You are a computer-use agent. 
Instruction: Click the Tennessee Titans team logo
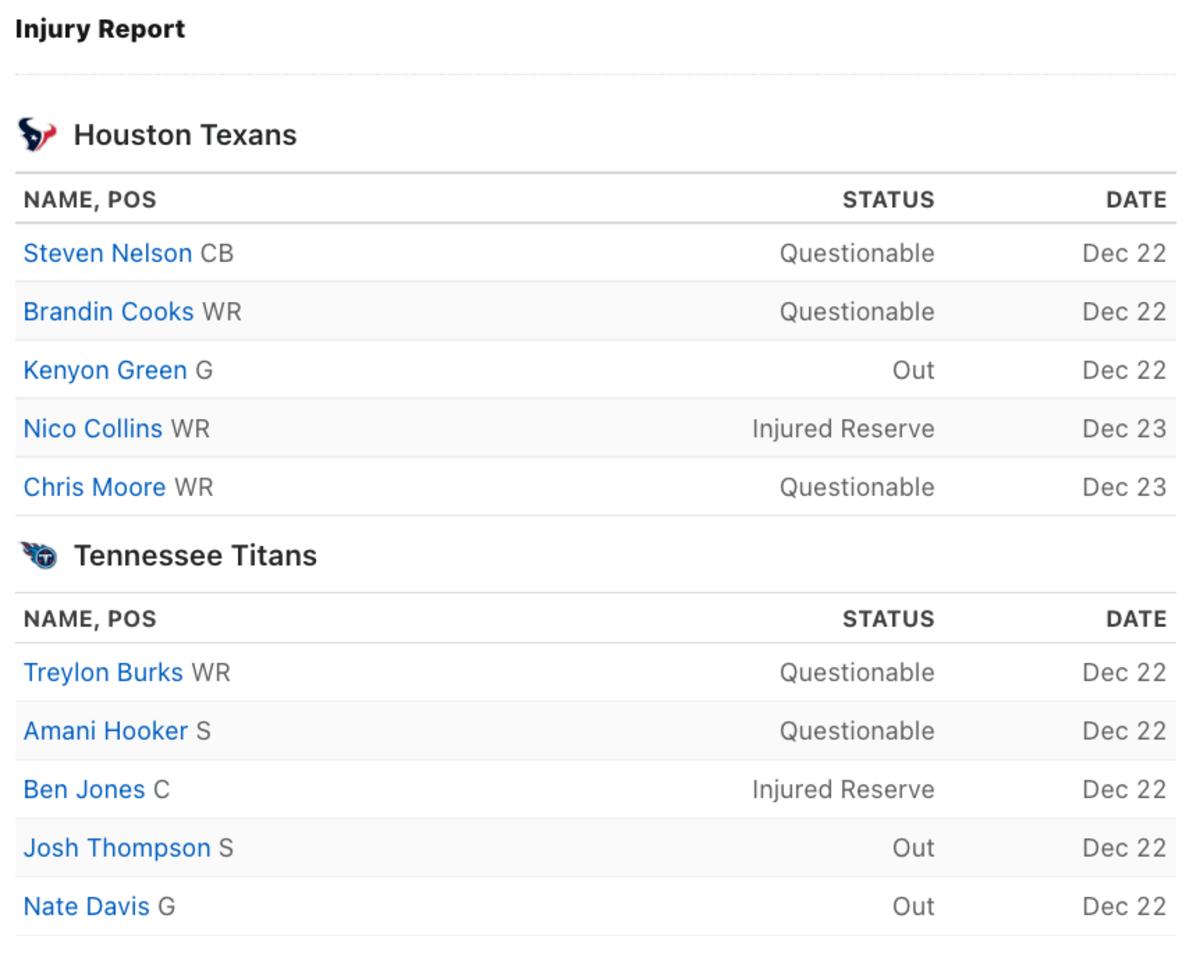pyautogui.click(x=39, y=555)
